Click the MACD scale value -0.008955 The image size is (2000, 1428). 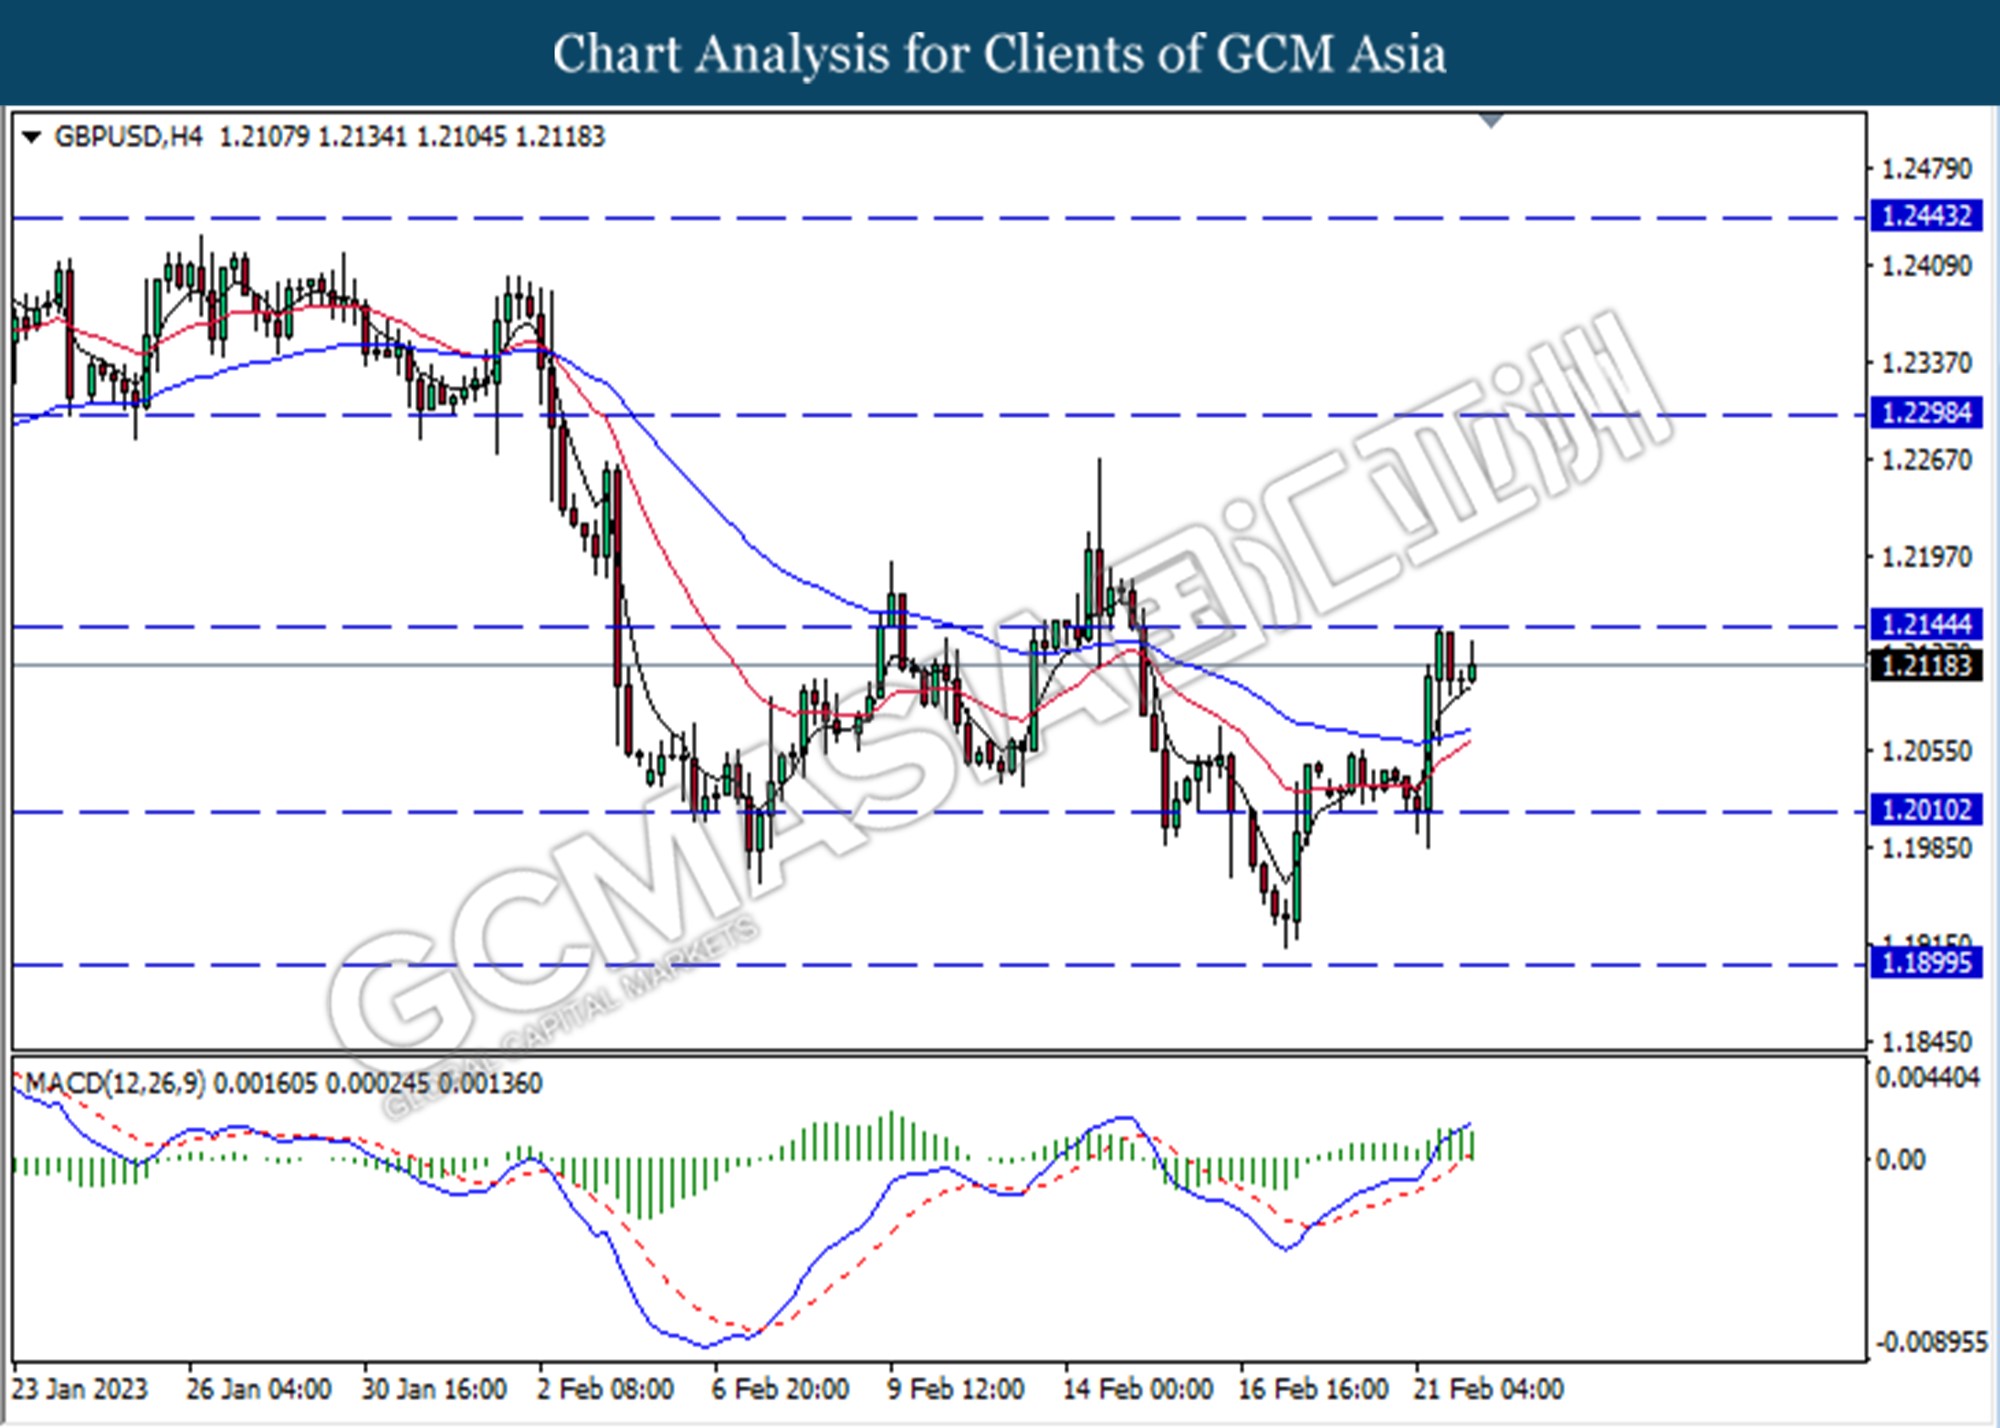[x=1931, y=1342]
